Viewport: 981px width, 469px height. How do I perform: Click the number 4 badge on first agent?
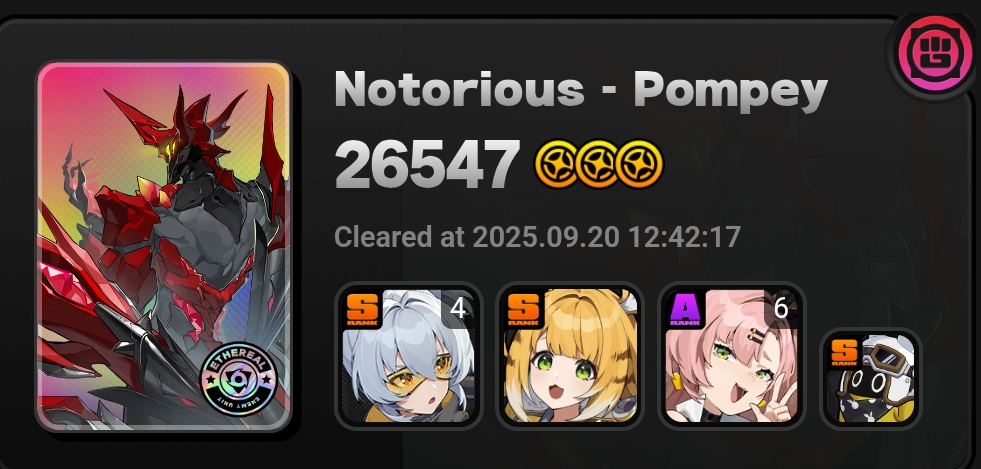(x=457, y=308)
